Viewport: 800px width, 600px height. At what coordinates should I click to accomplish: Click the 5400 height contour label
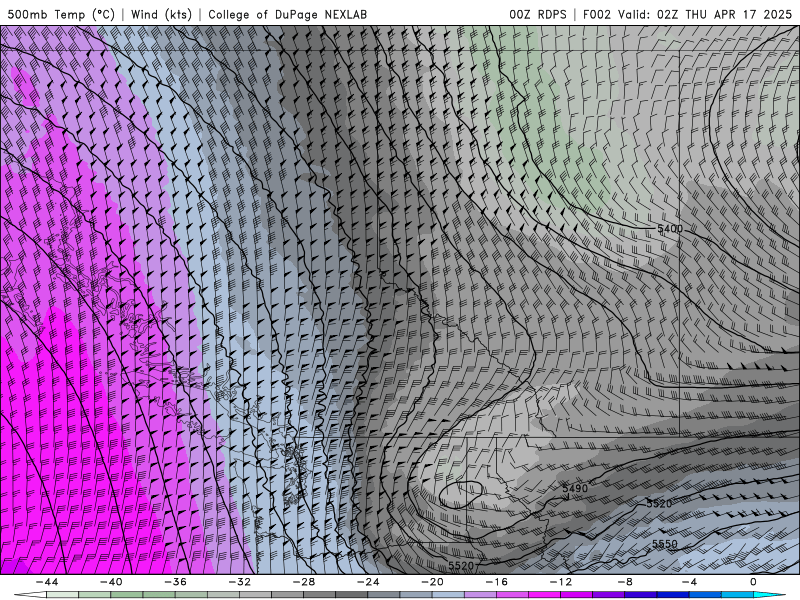pyautogui.click(x=669, y=229)
